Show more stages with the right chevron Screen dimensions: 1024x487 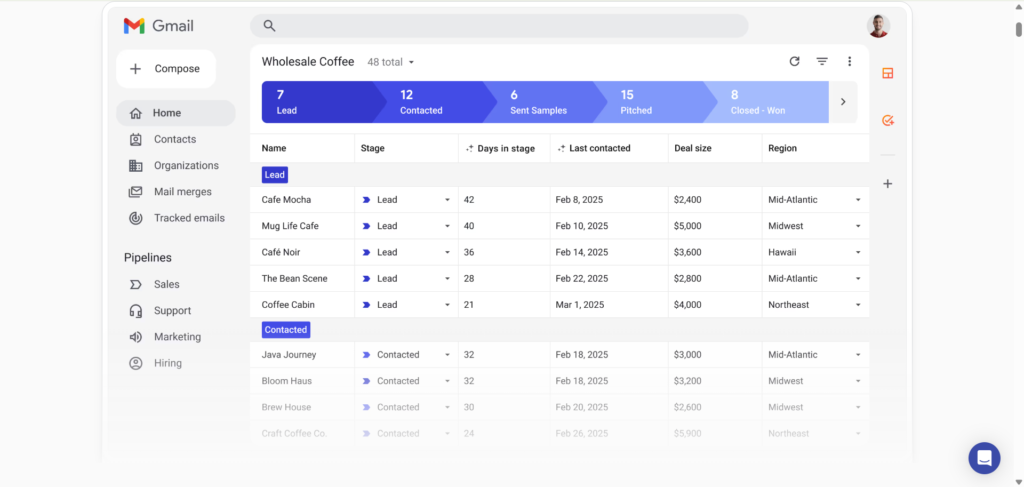click(x=843, y=102)
